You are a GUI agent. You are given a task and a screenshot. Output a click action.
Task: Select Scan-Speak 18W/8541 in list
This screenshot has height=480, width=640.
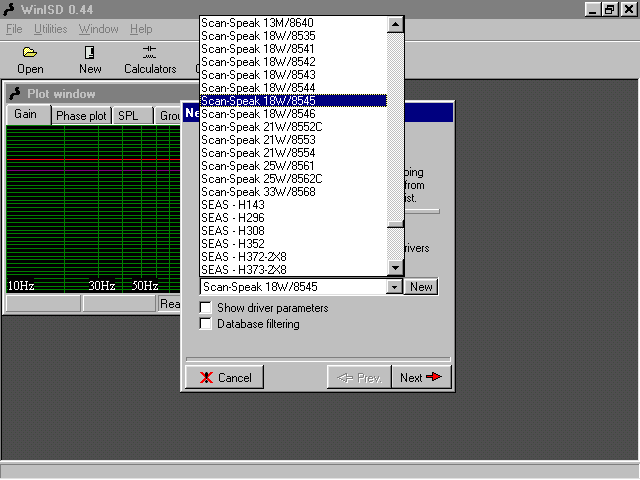(x=293, y=49)
